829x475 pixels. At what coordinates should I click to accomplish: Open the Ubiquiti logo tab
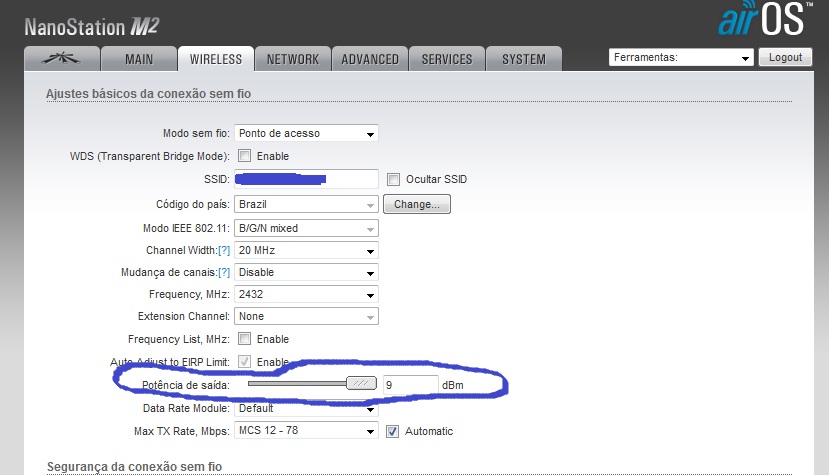coord(62,59)
